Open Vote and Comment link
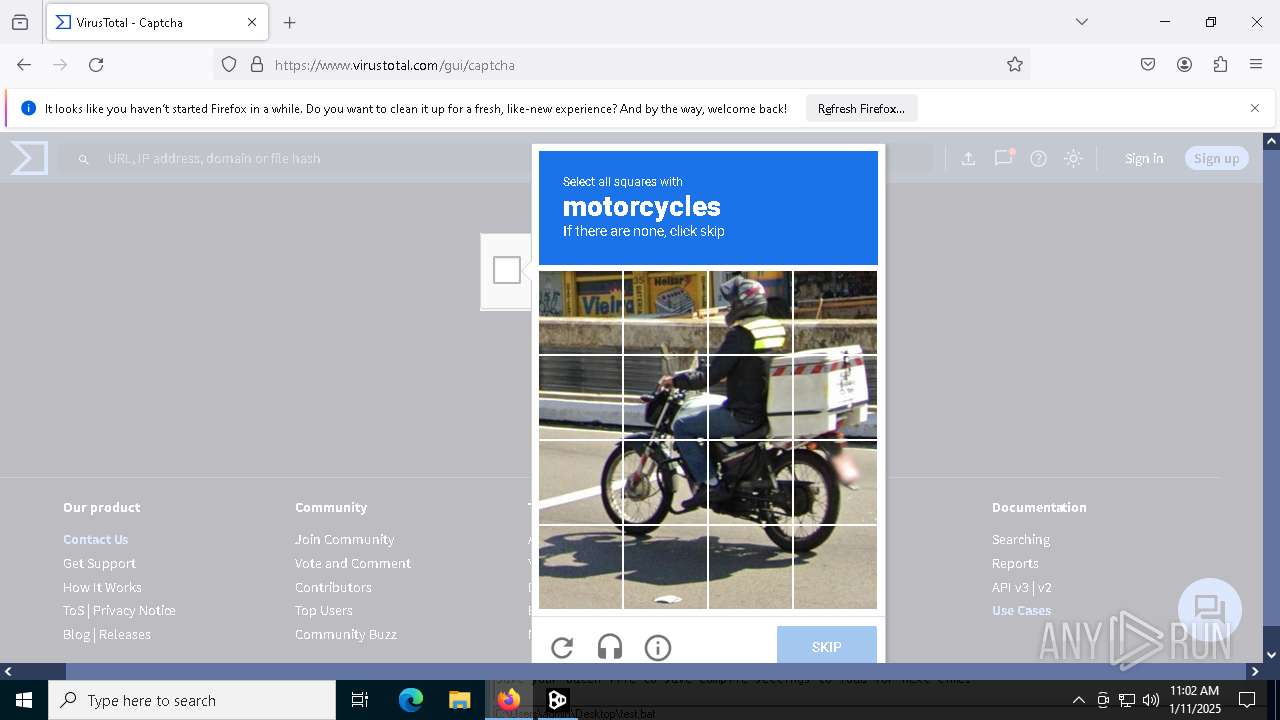Image resolution: width=1280 pixels, height=720 pixels. 353,563
